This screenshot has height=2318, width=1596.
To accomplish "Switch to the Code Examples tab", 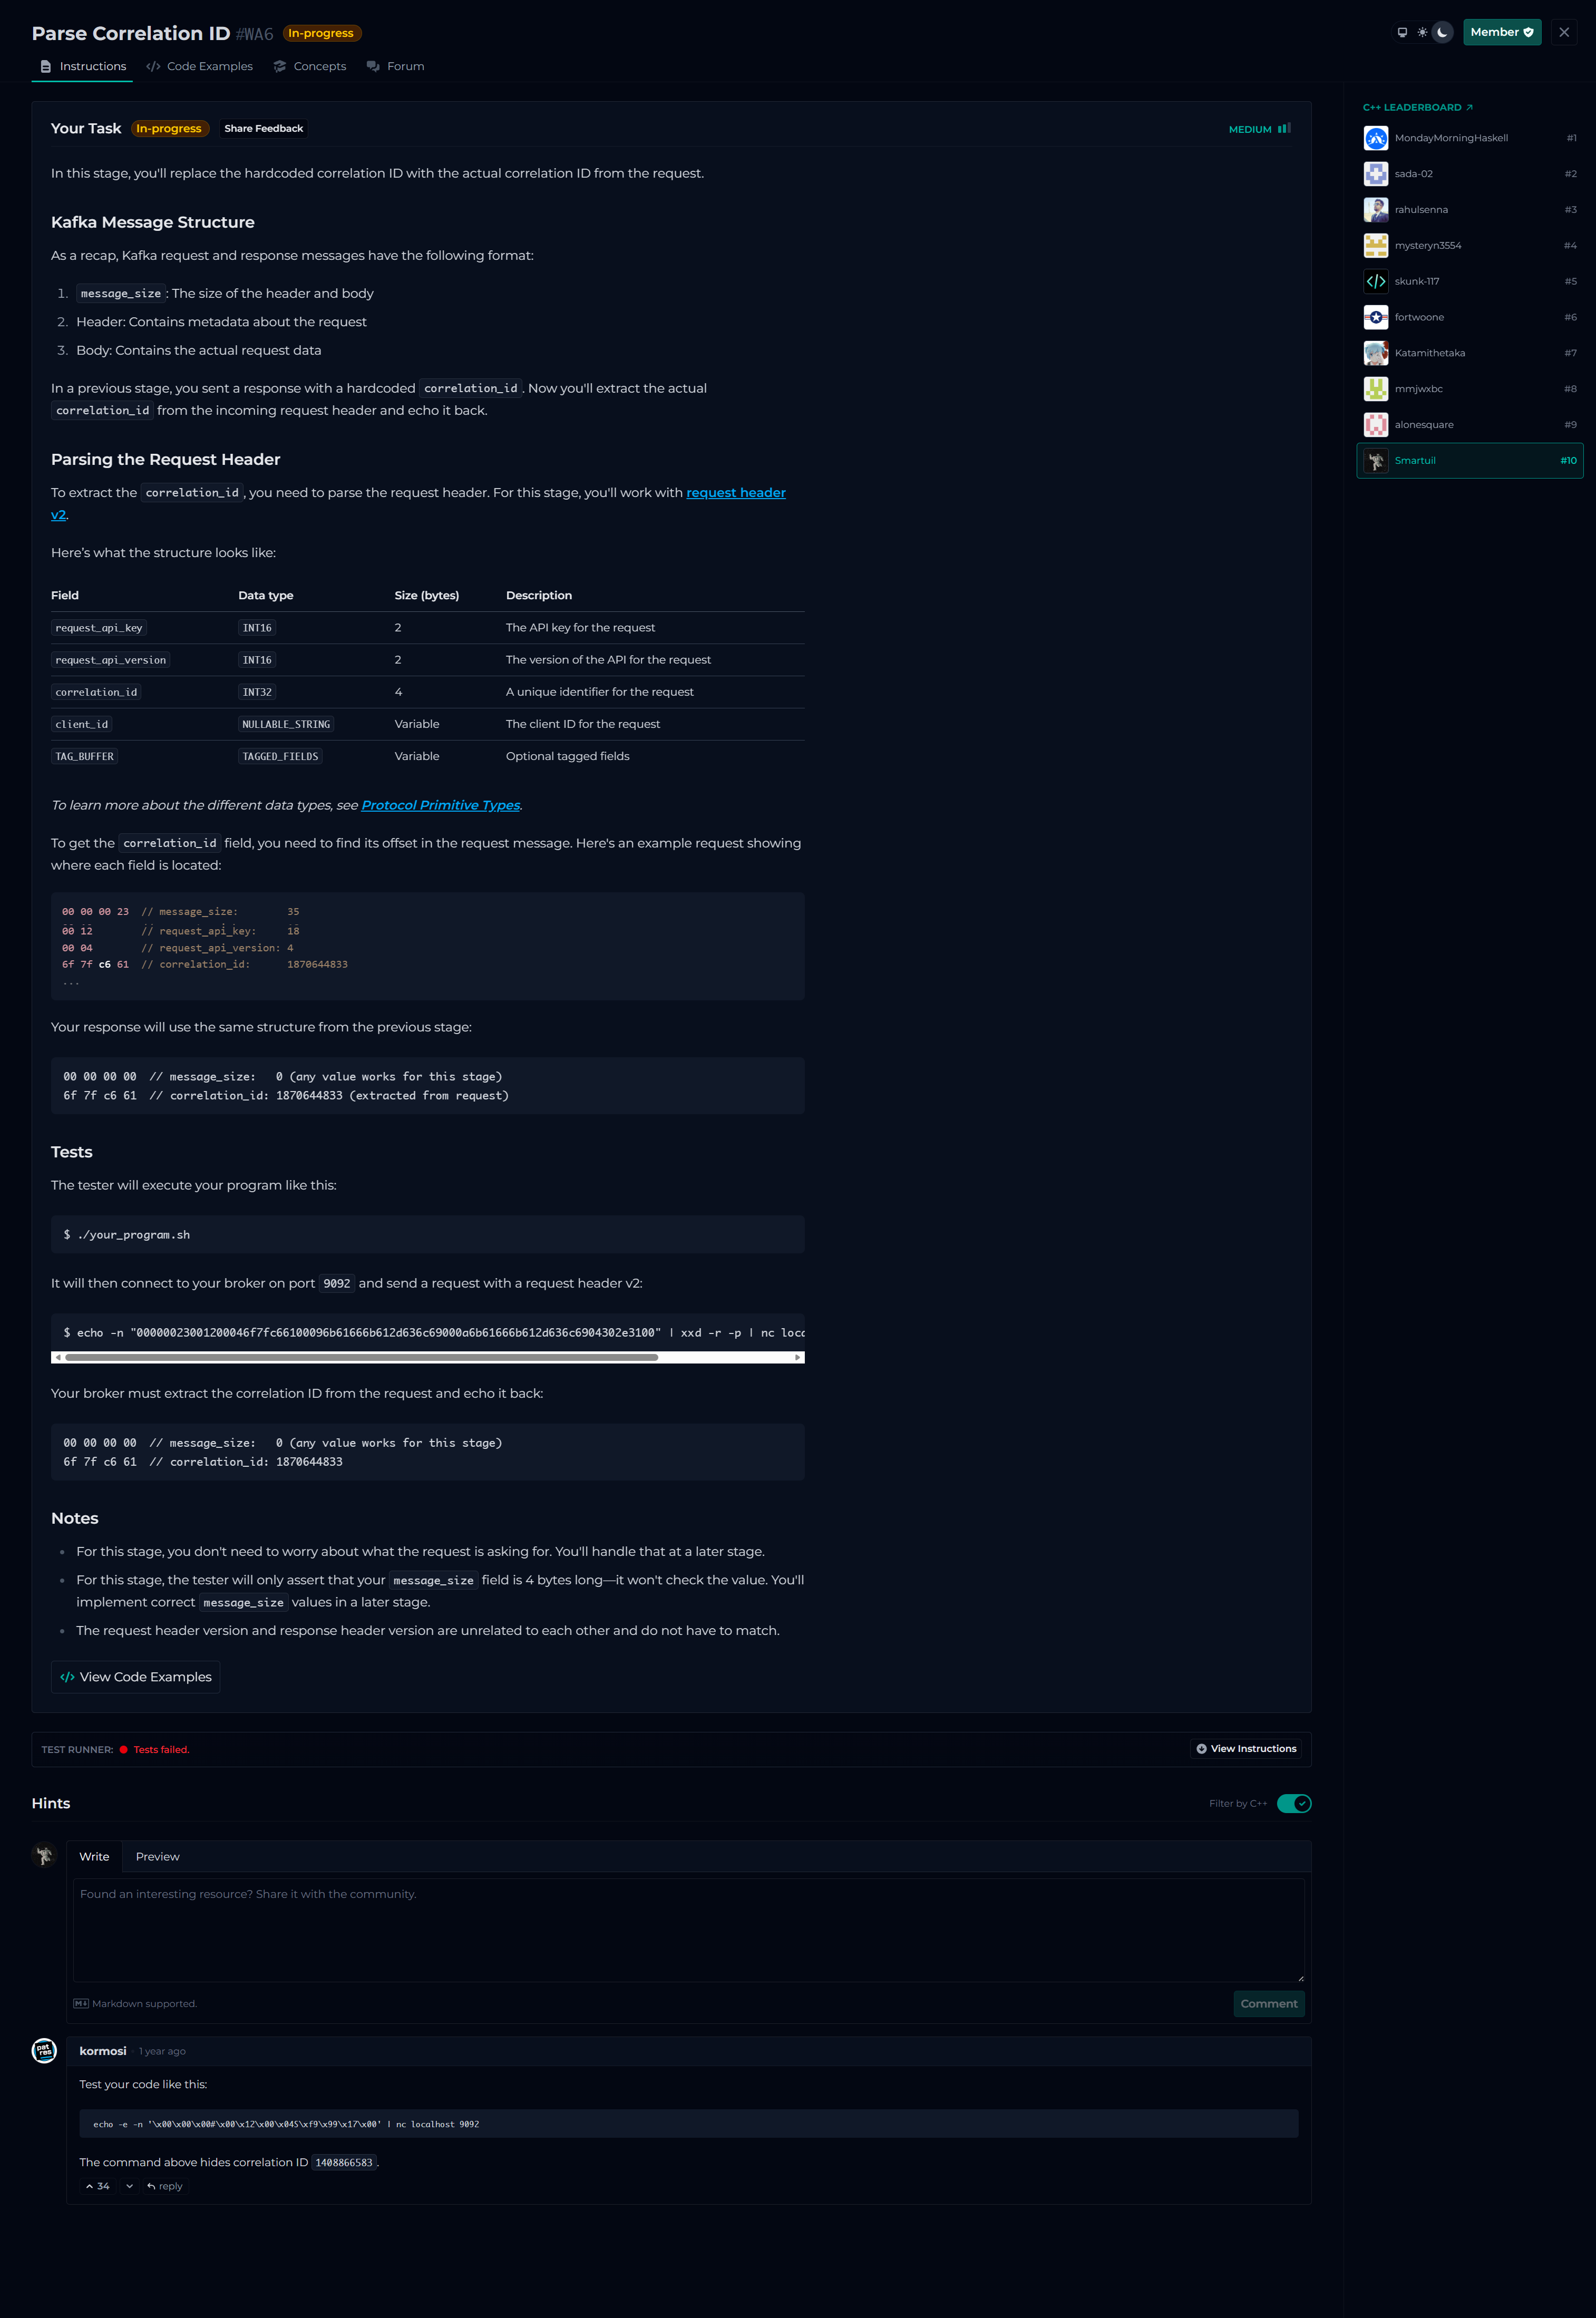I will coord(199,66).
